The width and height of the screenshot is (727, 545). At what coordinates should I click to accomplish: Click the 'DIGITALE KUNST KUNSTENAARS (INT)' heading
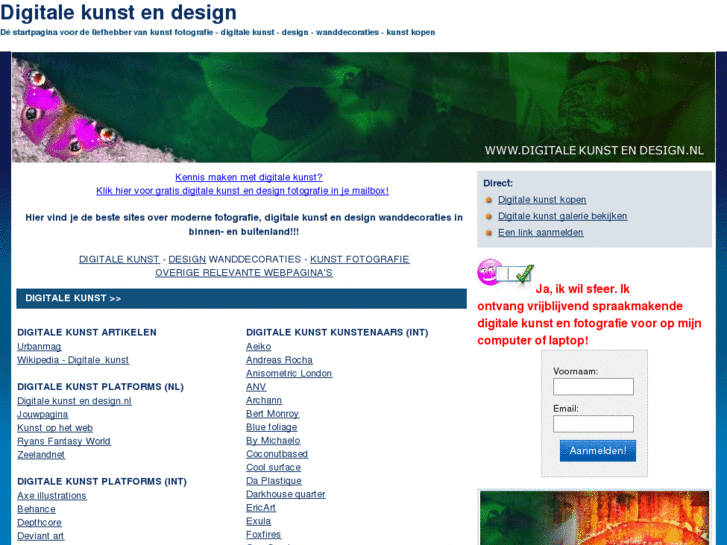338,332
